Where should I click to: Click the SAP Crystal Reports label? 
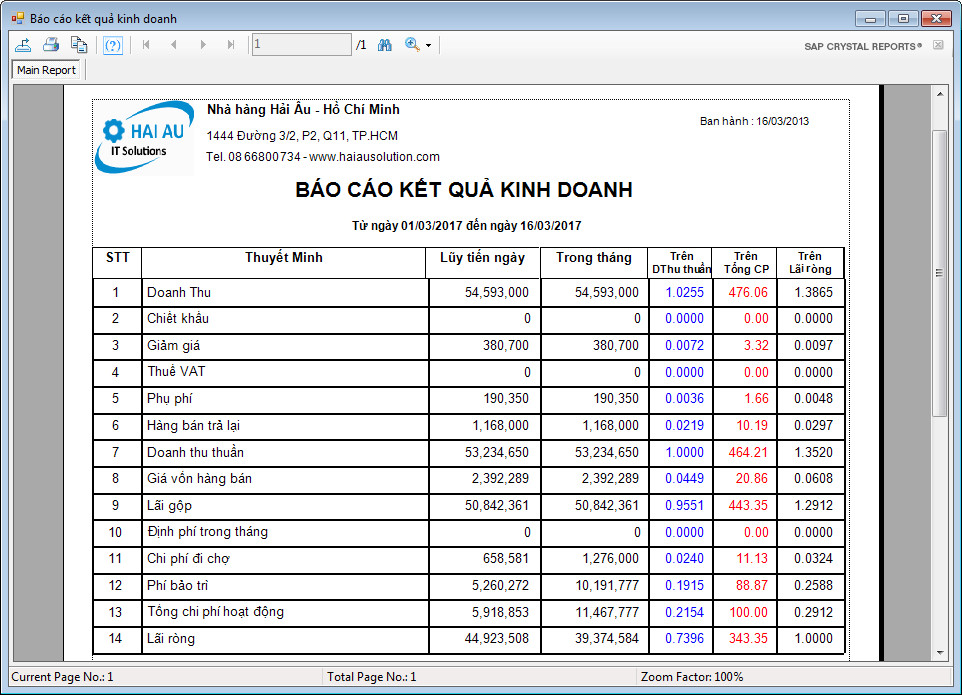(863, 47)
